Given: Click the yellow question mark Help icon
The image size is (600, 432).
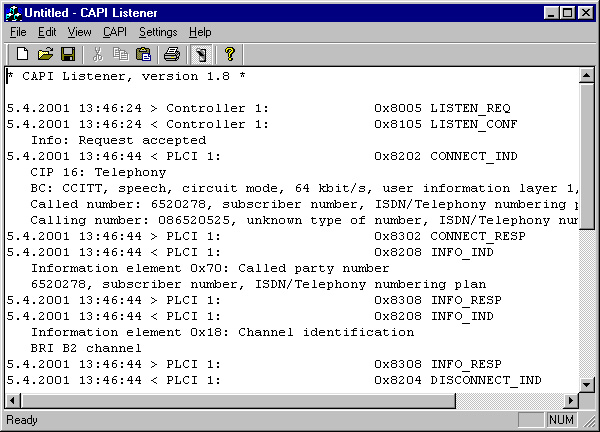Looking at the screenshot, I should point(230,54).
